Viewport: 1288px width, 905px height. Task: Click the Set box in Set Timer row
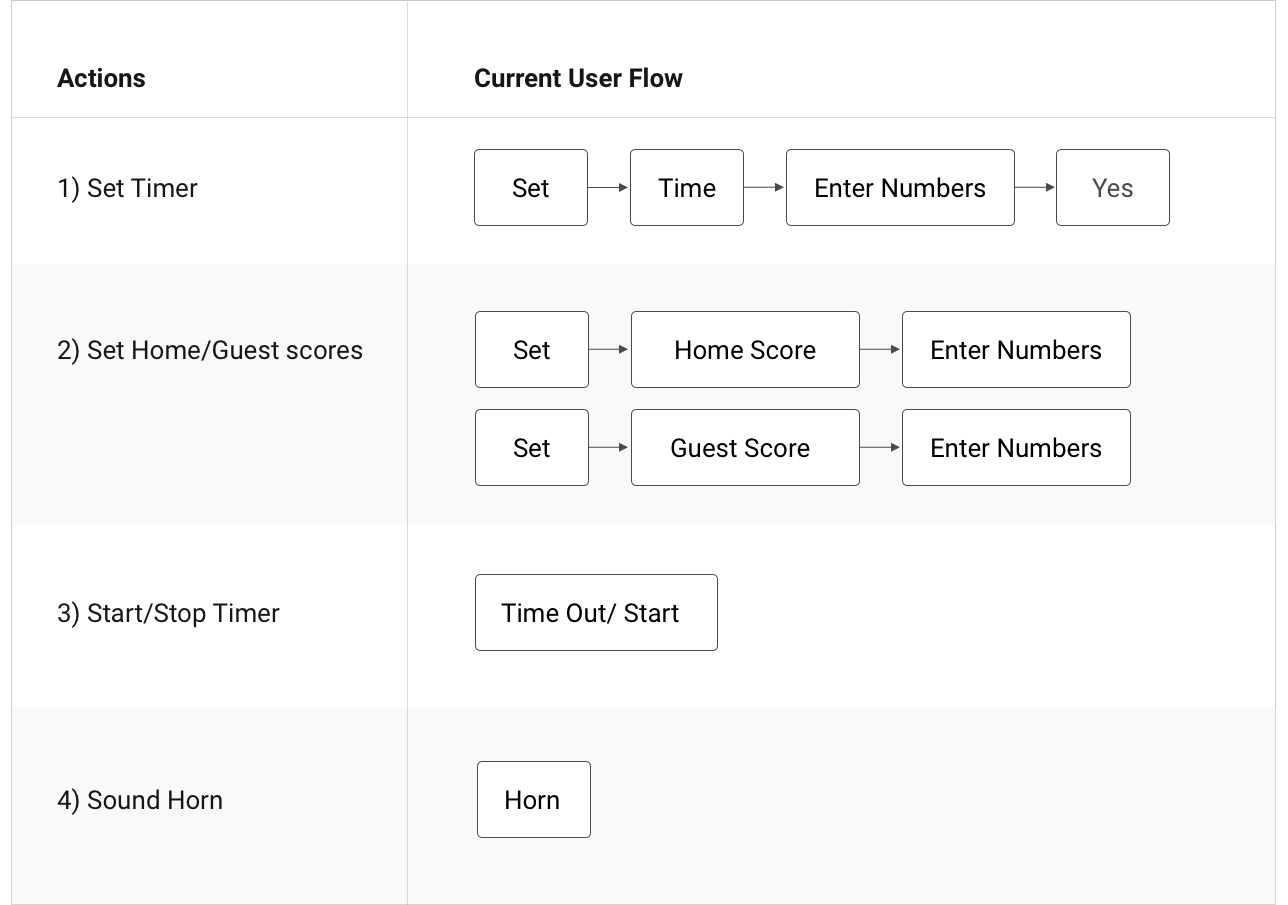(x=530, y=188)
